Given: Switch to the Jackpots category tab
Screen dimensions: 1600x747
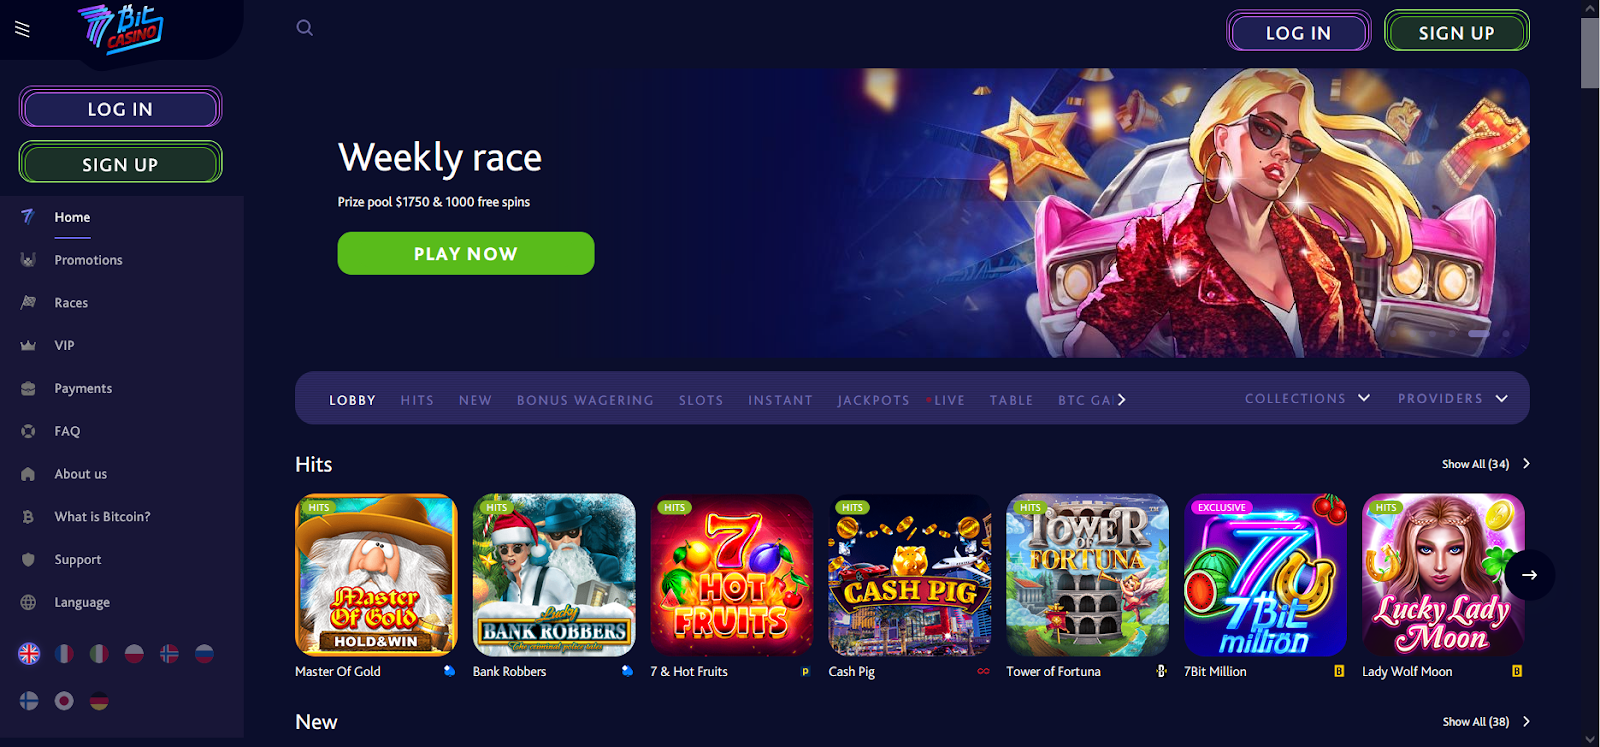Looking at the screenshot, I should click(873, 400).
